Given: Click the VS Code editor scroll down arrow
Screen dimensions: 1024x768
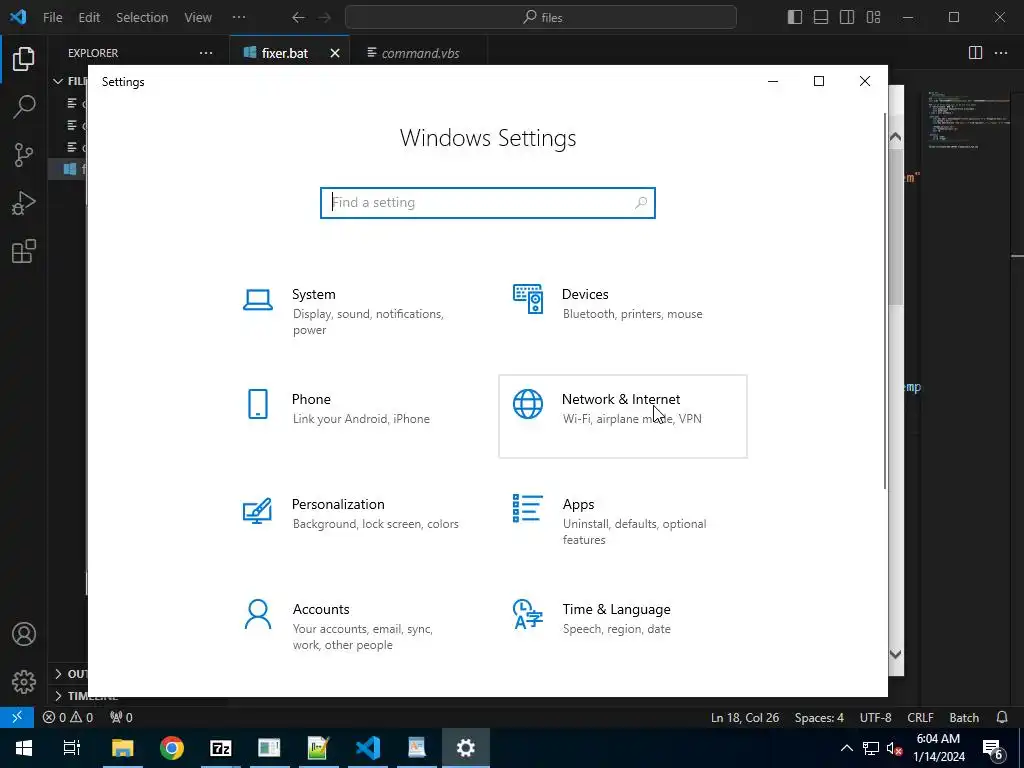Looking at the screenshot, I should [x=895, y=654].
